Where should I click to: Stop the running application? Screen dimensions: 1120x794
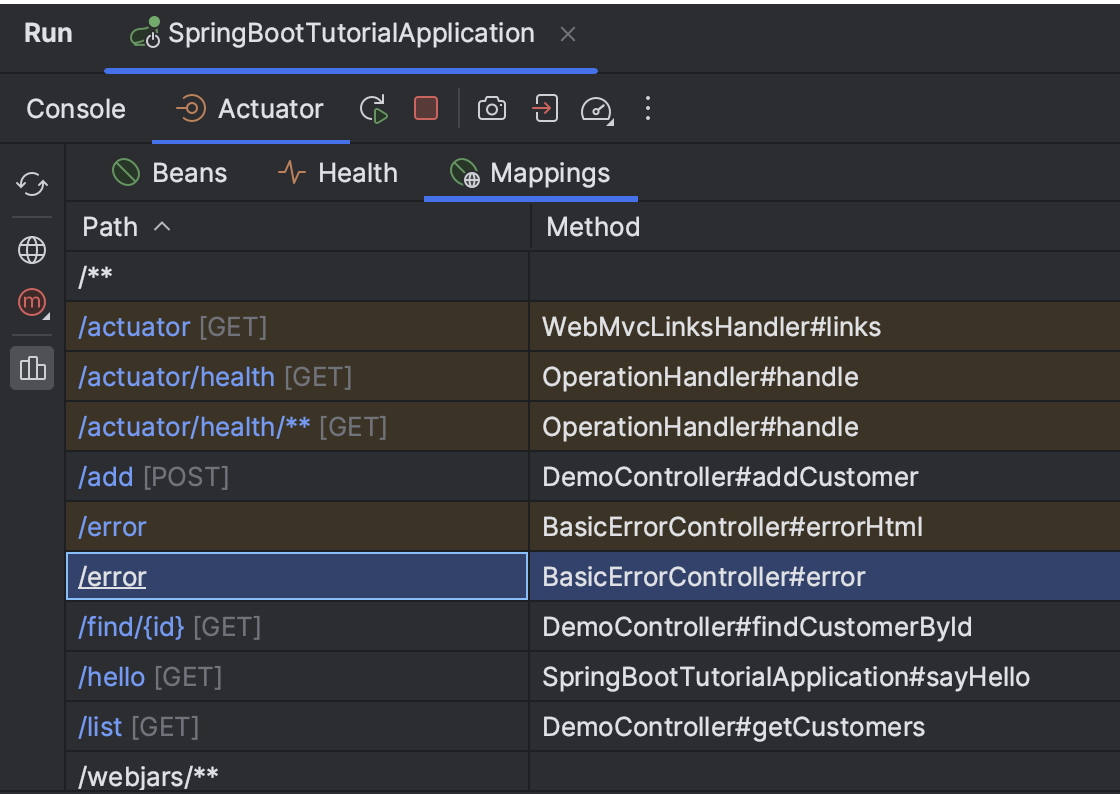click(x=424, y=108)
